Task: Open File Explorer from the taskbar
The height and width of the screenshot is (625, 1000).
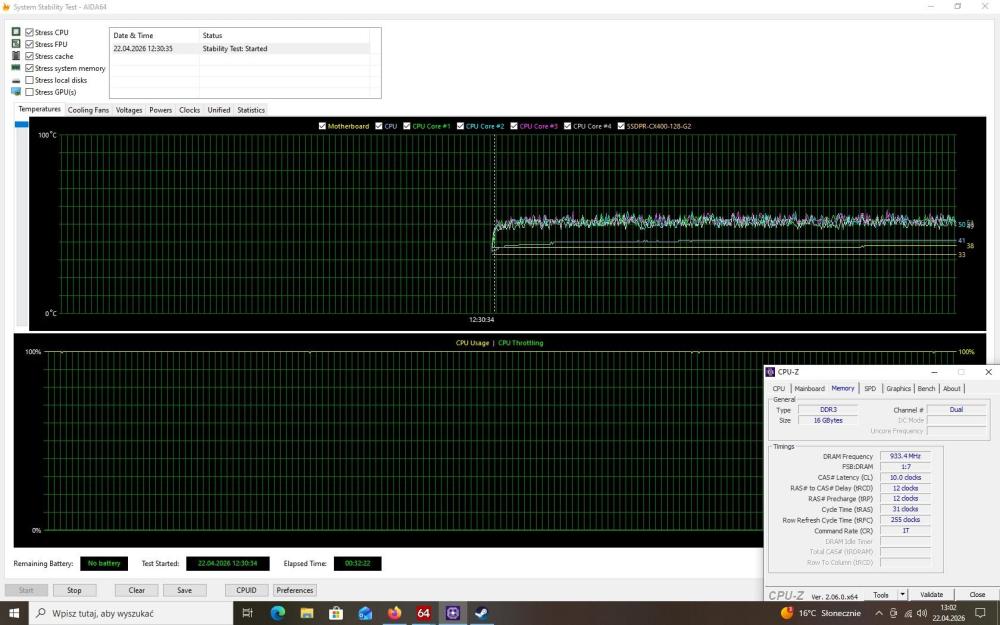Action: click(307, 614)
